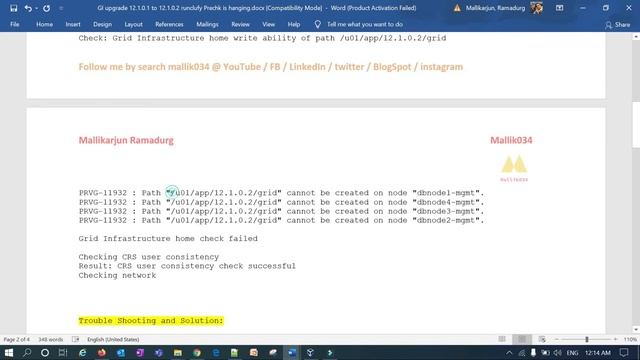Open the File menu
640x360 pixels.
[15, 24]
